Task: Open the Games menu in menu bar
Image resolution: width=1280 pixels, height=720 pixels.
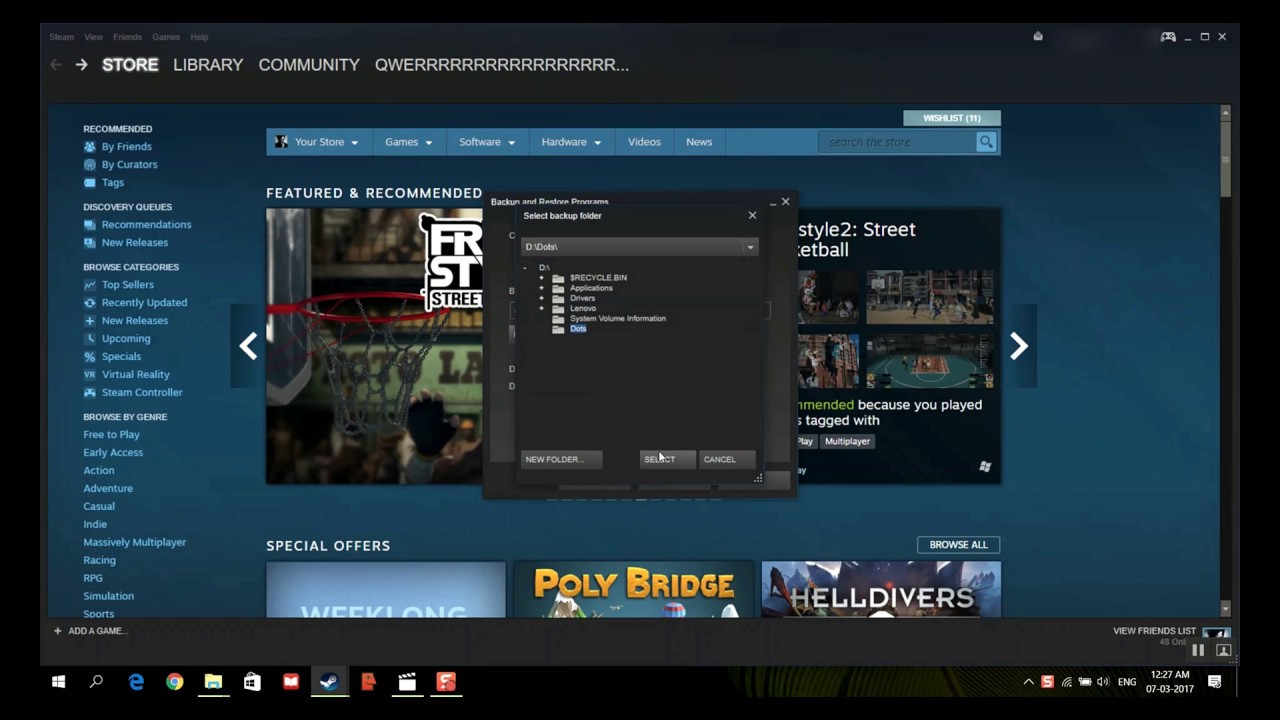Action: (166, 37)
